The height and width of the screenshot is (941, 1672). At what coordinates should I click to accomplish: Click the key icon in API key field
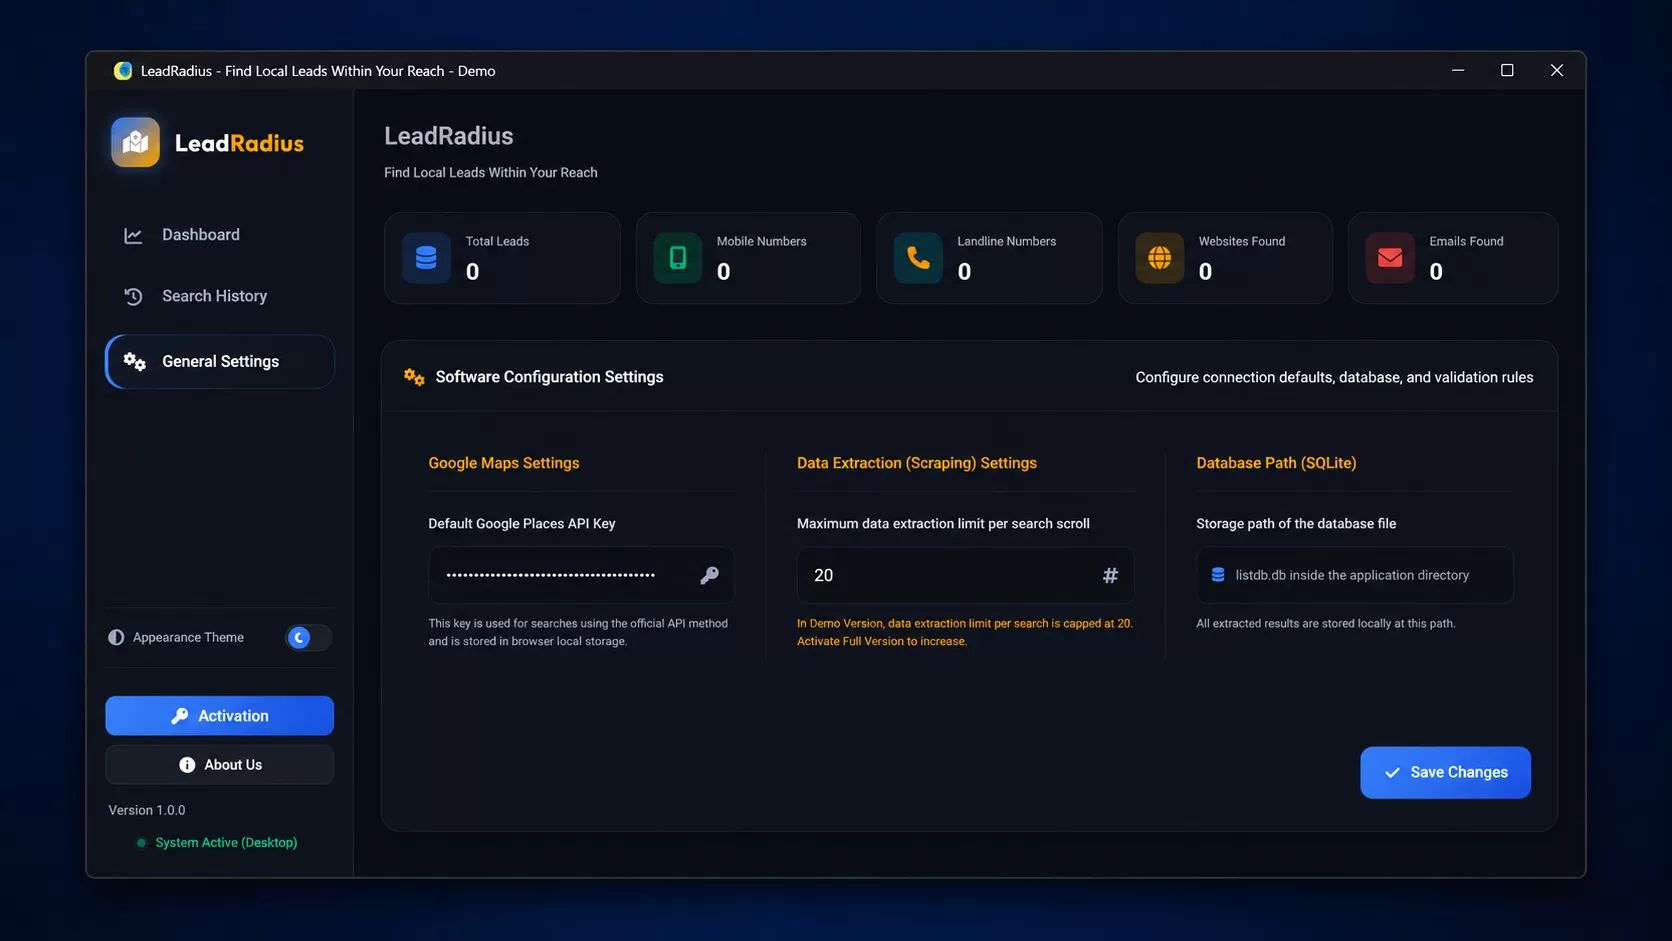point(709,575)
